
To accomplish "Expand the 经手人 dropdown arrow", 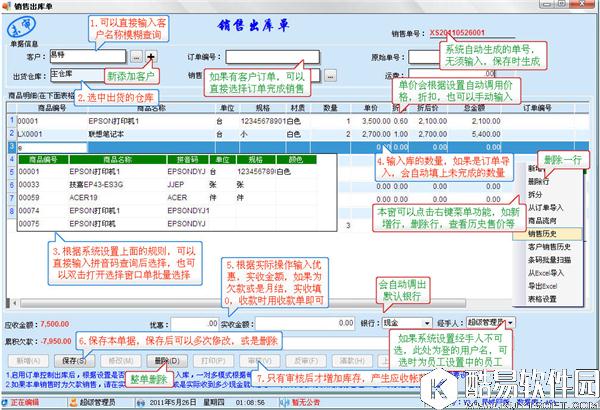I will click(510, 323).
